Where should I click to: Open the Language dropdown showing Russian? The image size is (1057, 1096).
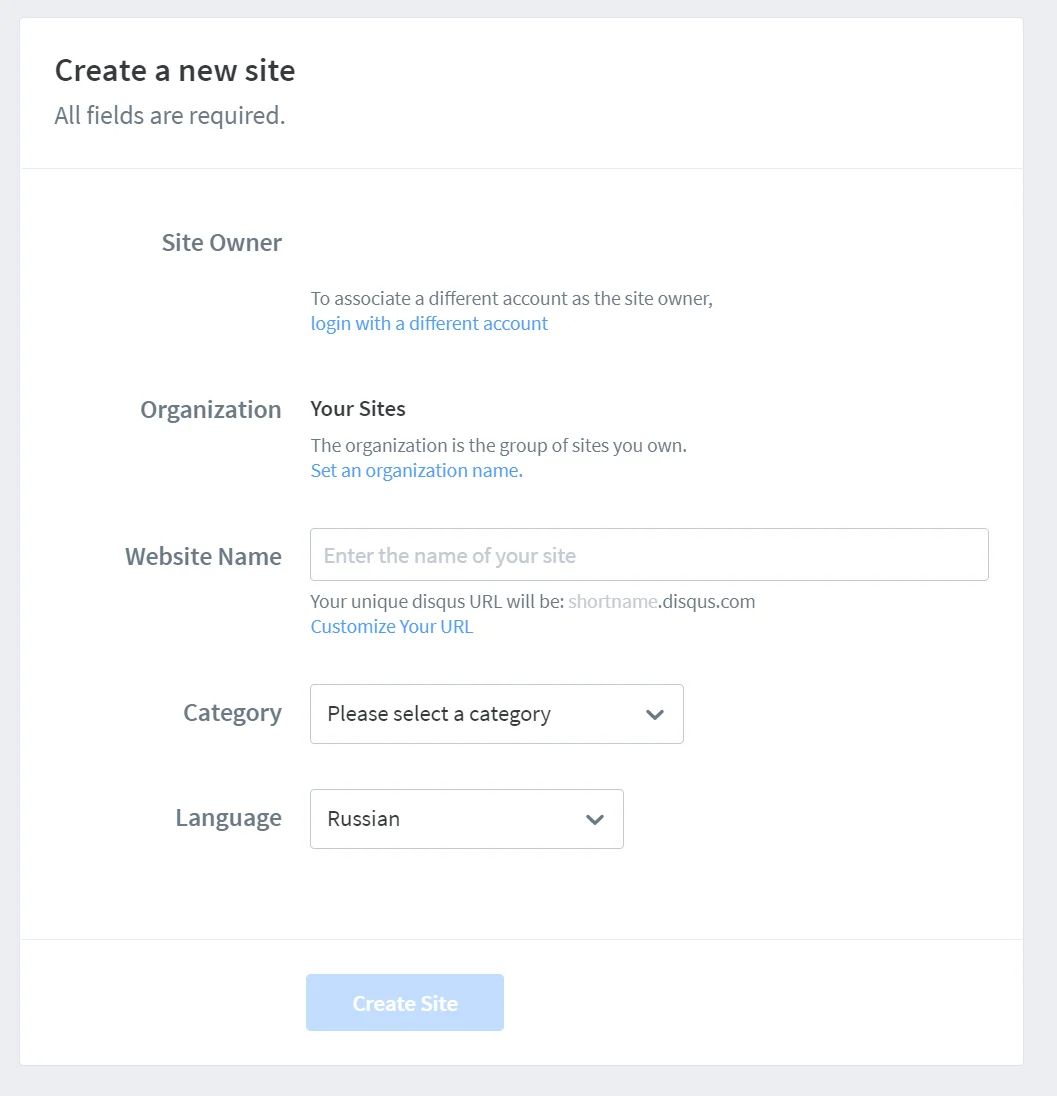(466, 819)
